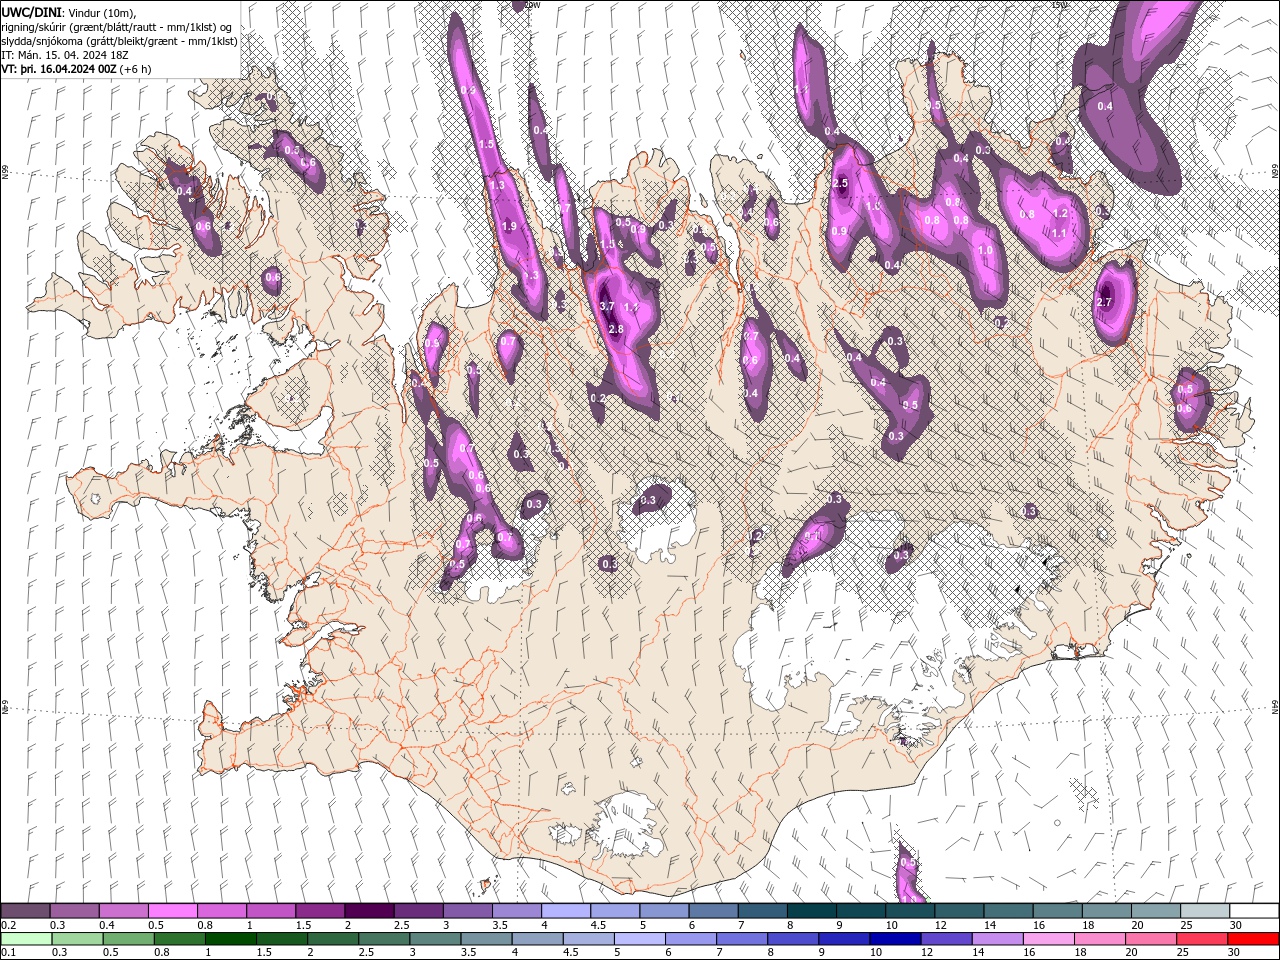This screenshot has height=960, width=1280.
Task: Click the 3.7 snowfall value on the map
Action: pos(607,306)
